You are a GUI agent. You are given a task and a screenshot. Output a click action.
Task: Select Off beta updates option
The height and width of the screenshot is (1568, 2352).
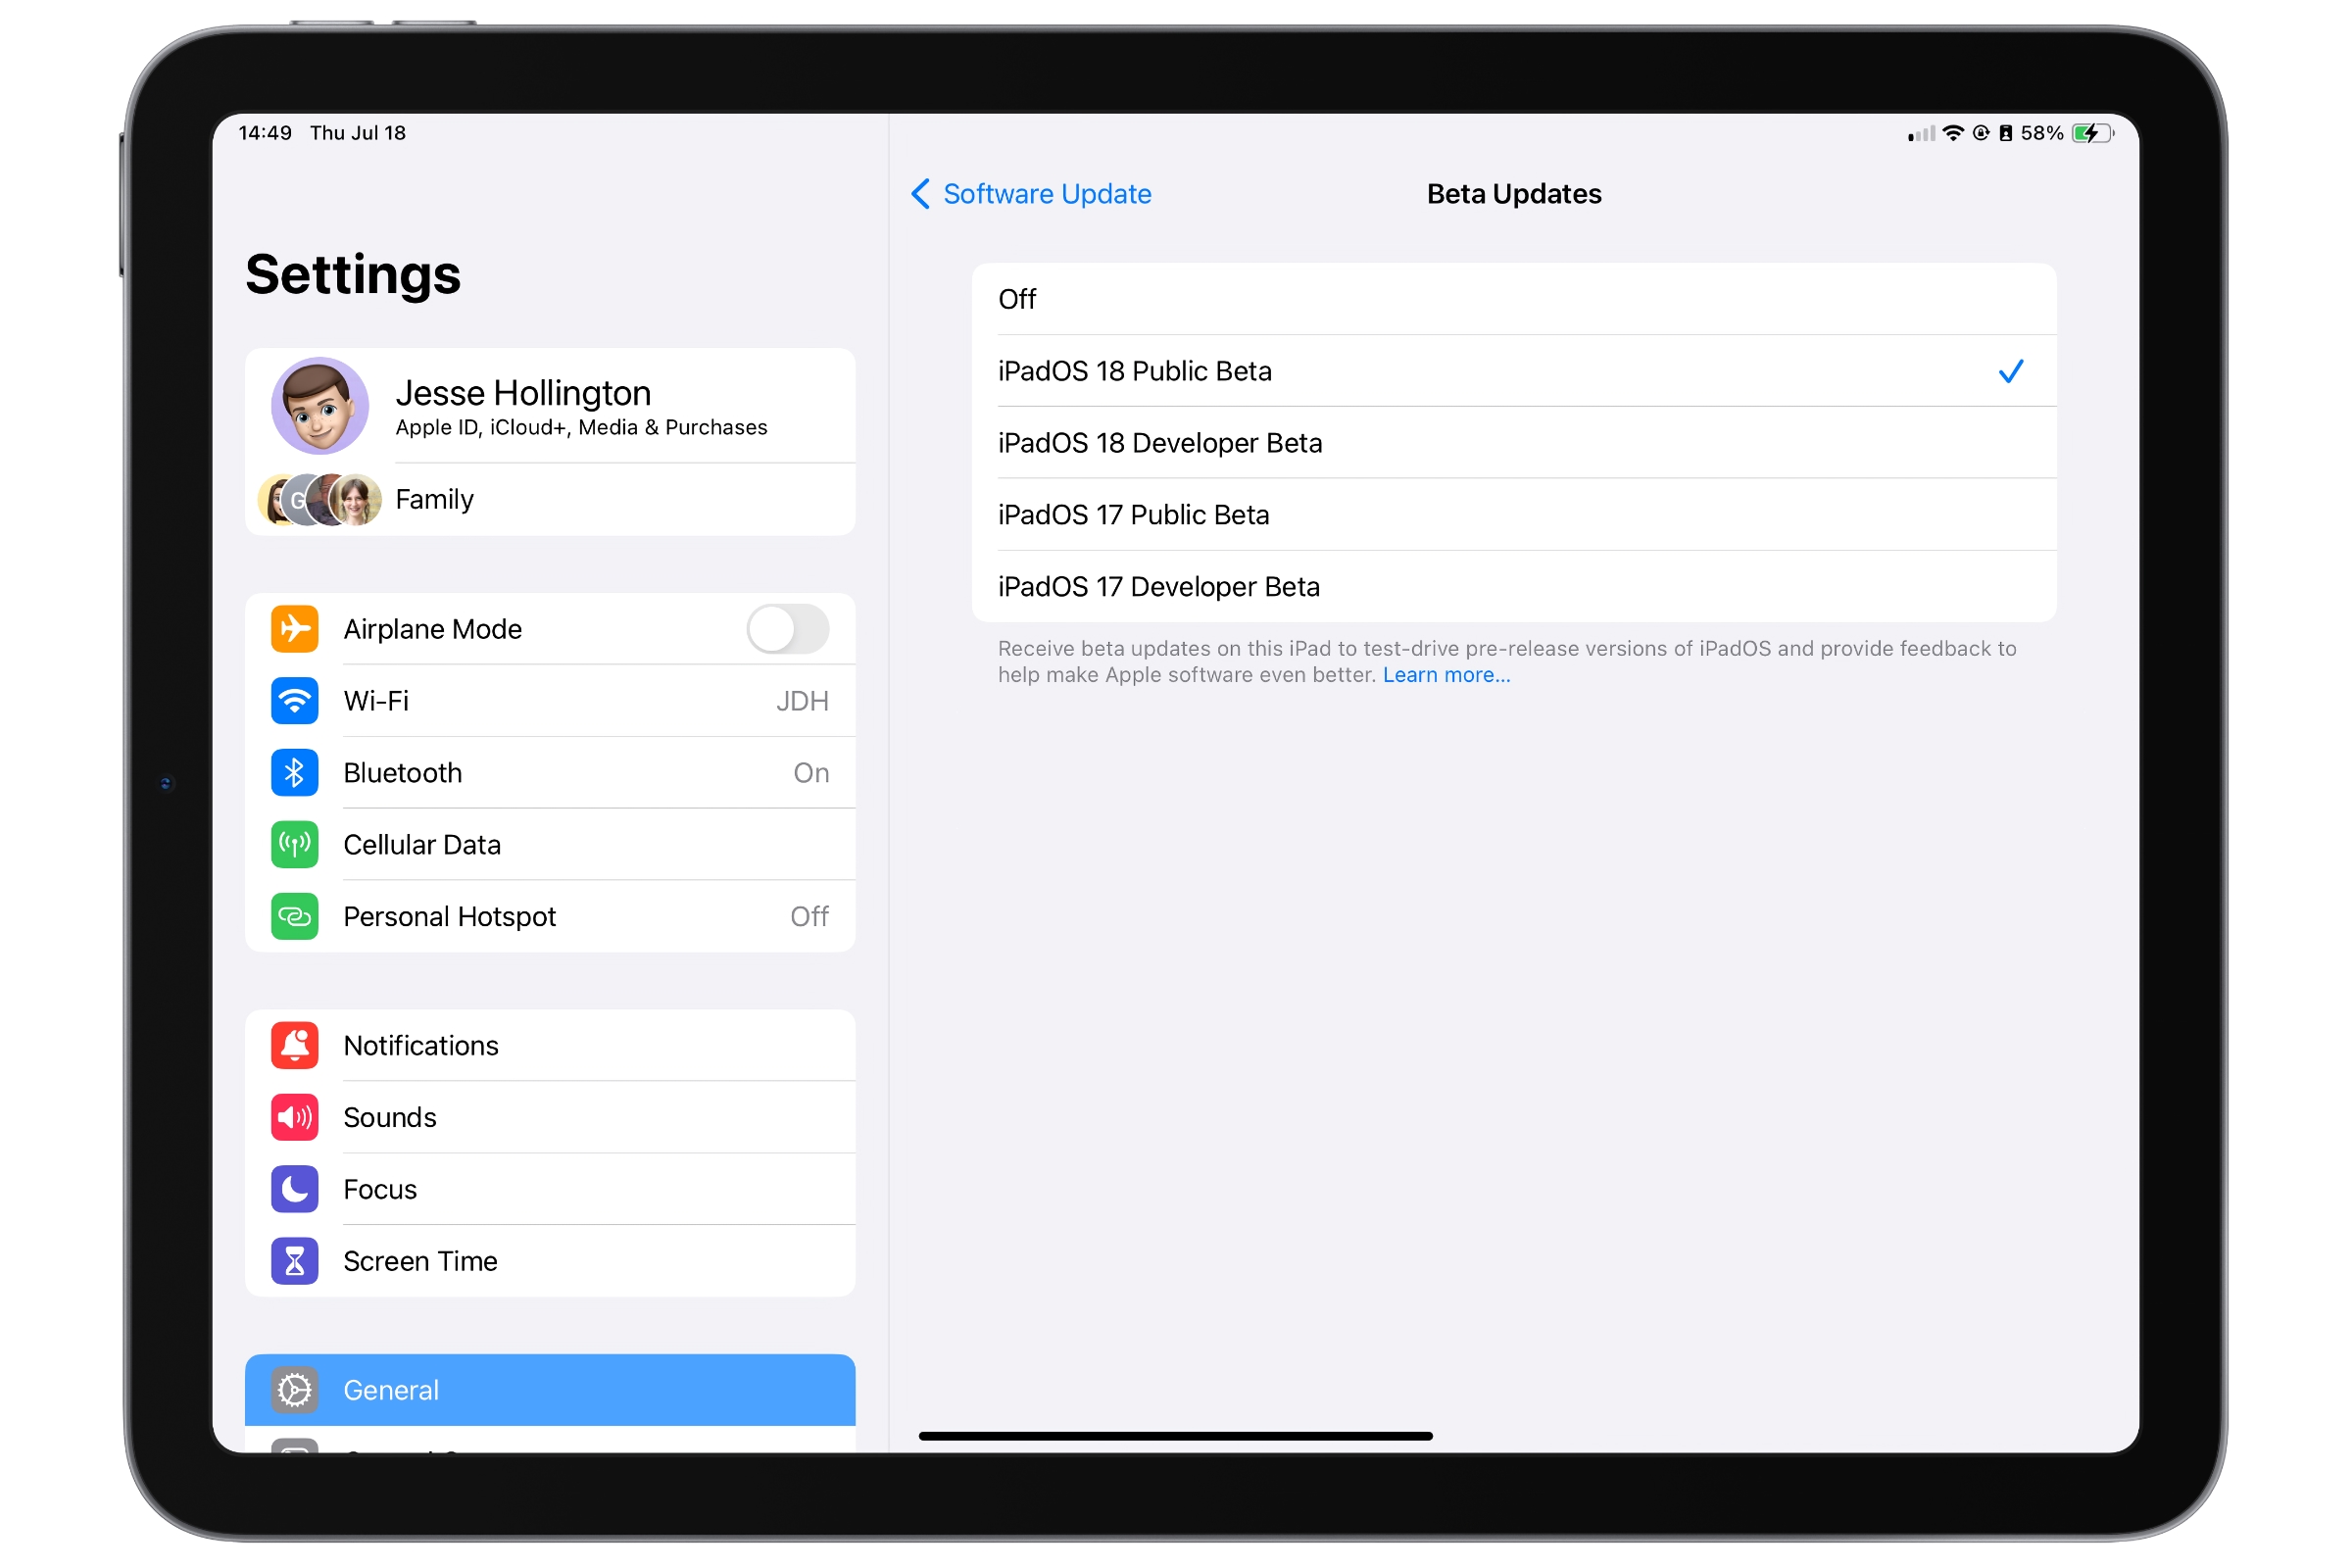pos(1512,298)
